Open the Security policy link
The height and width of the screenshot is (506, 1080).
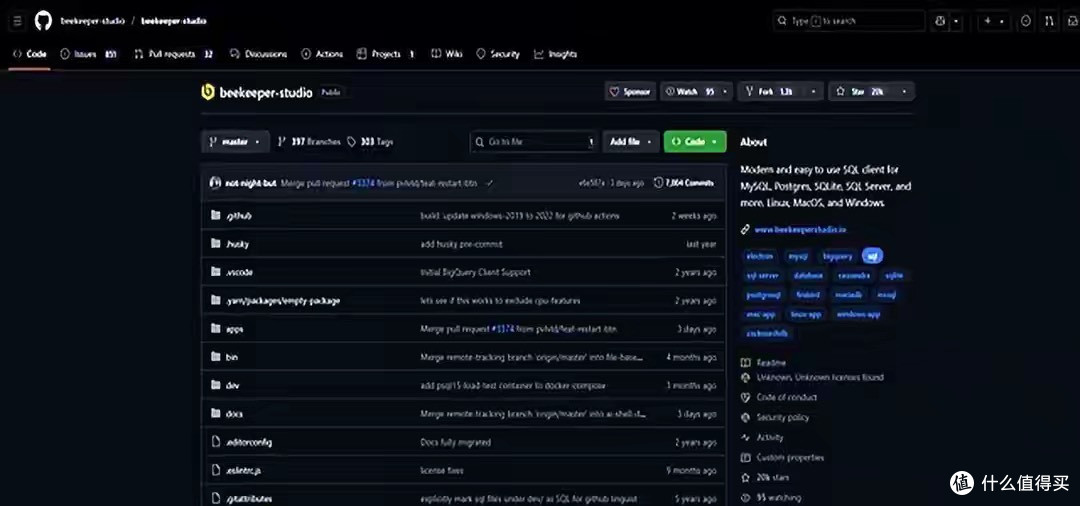(782, 417)
